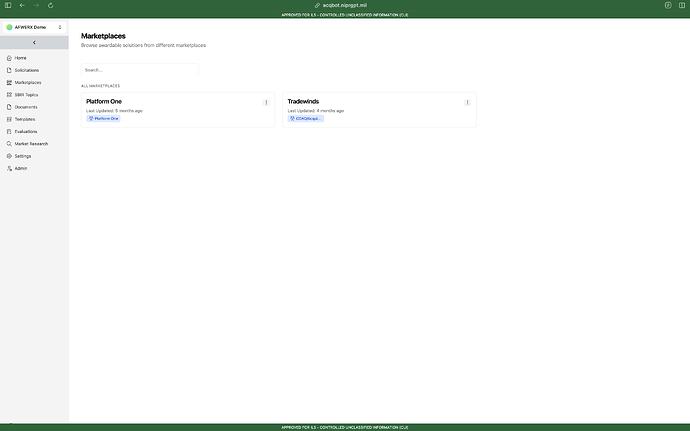Click the SBIR Topics icon
Viewport: 690px width, 431px height.
pos(9,95)
